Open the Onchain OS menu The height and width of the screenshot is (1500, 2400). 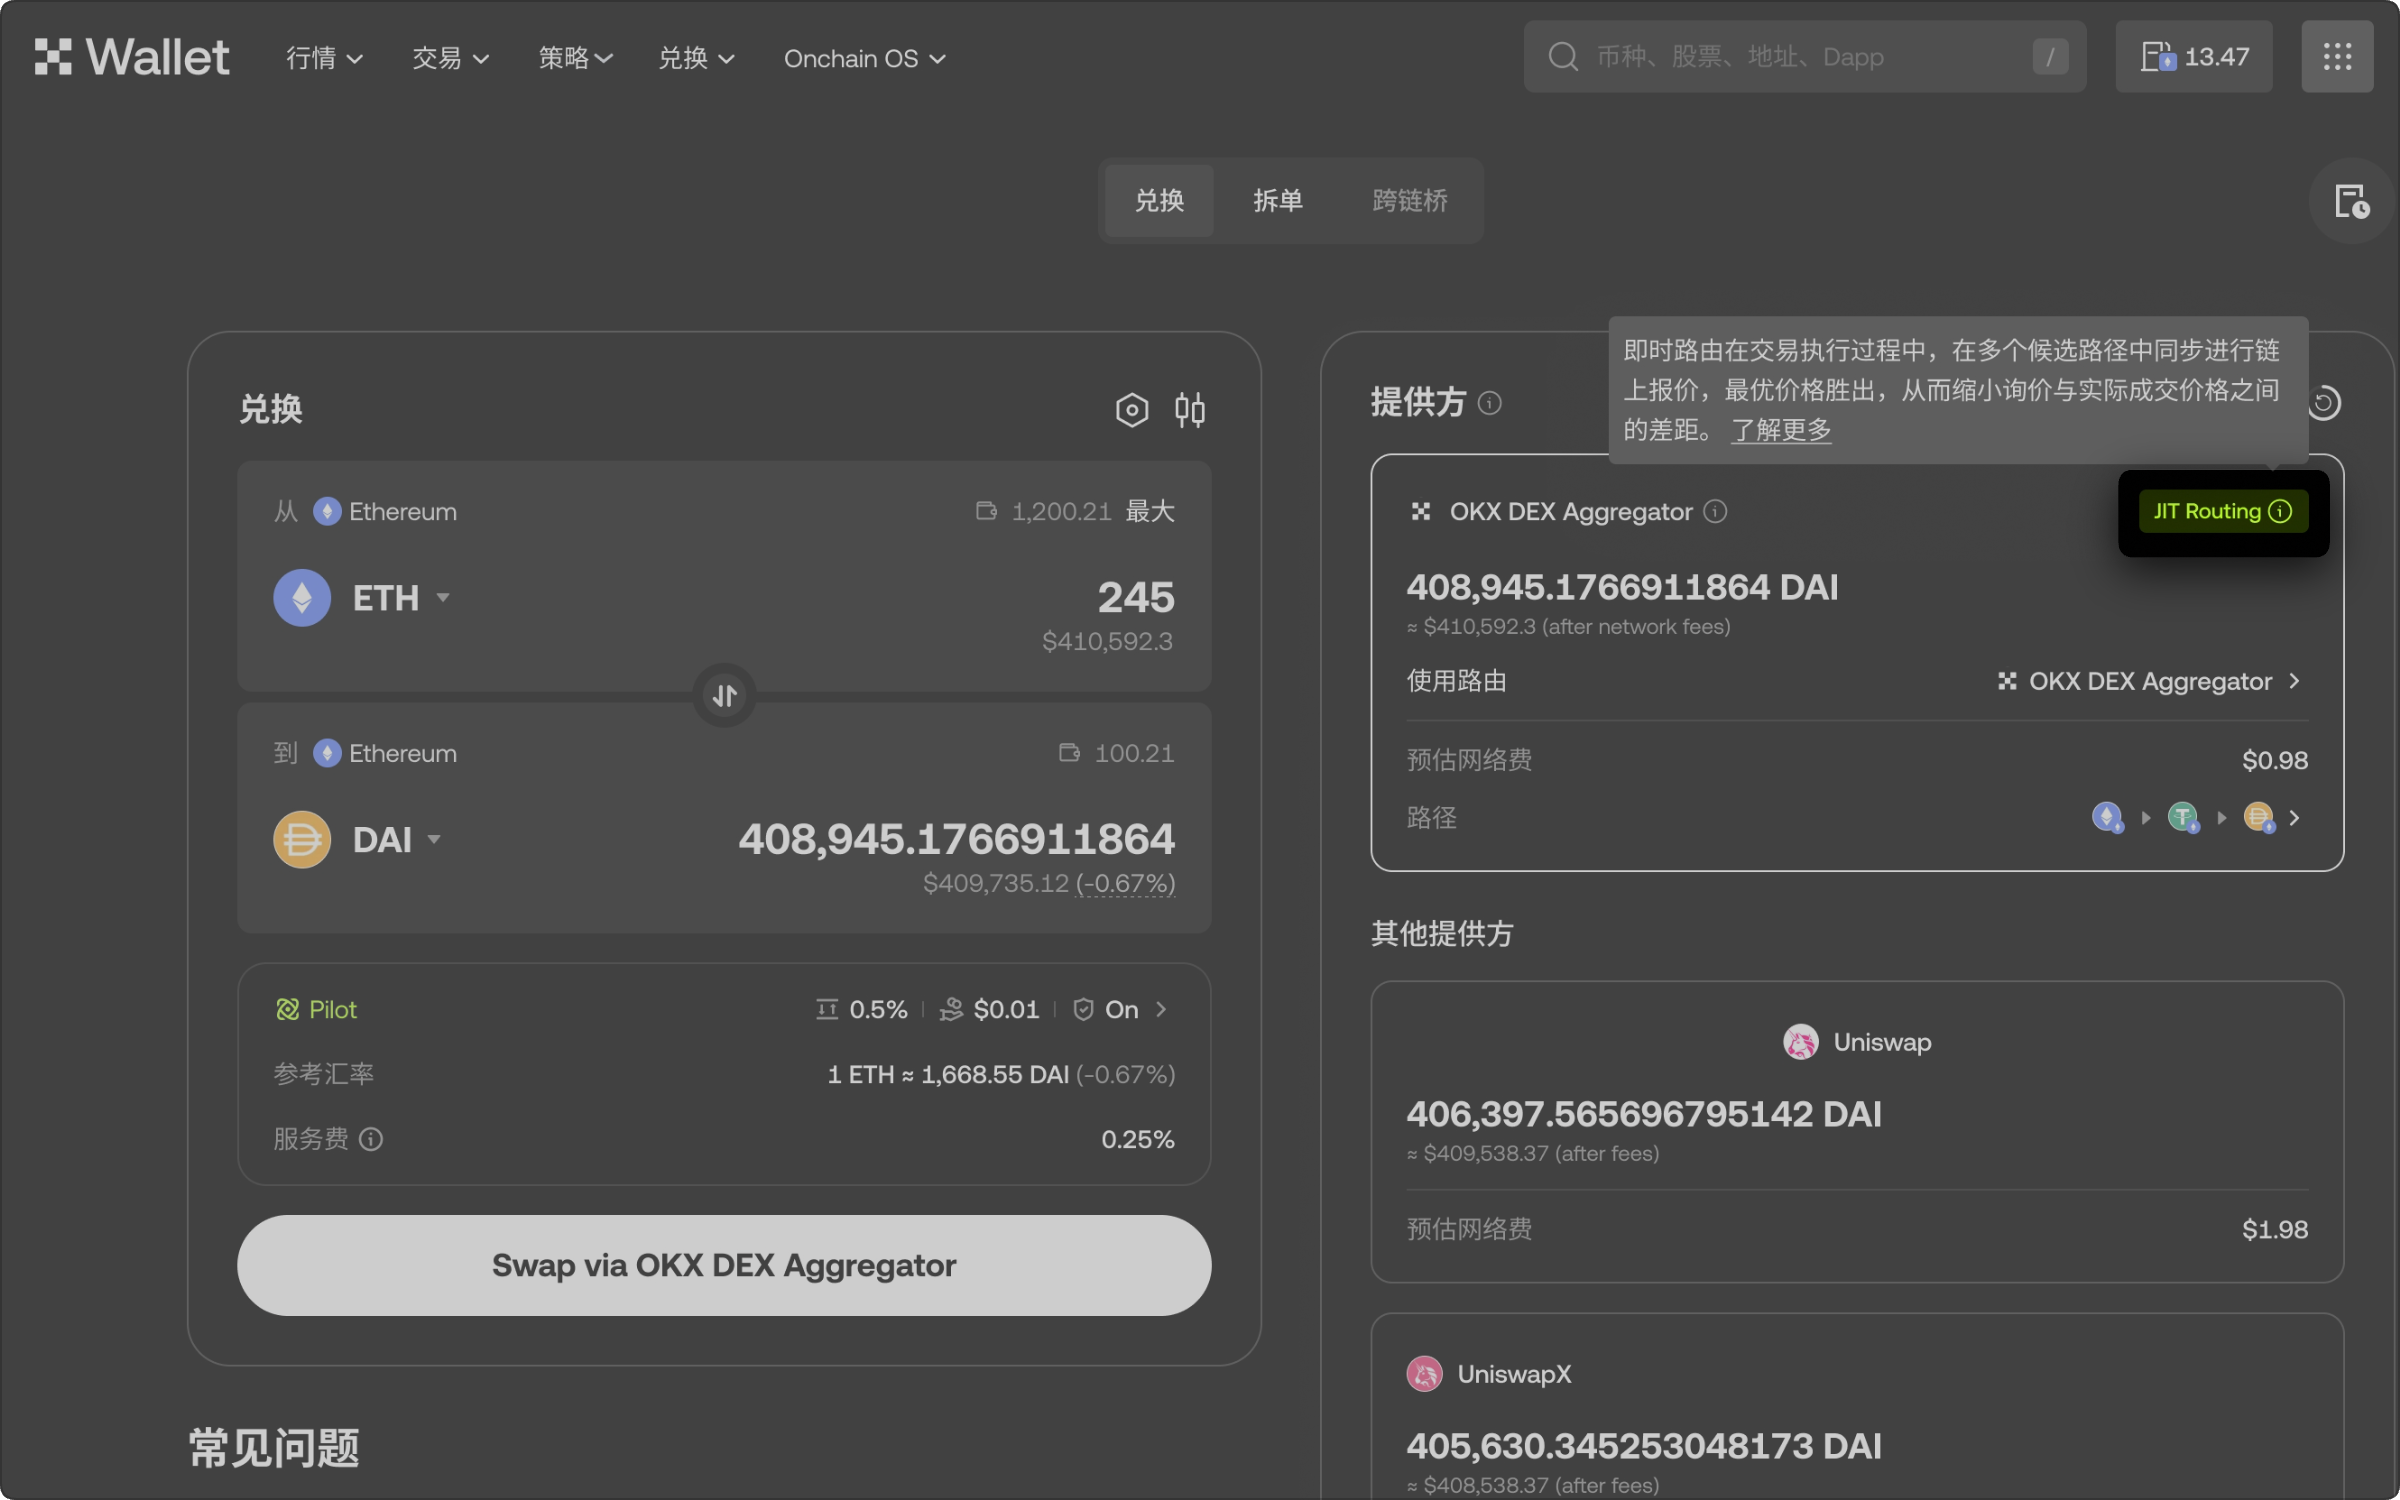(x=864, y=58)
